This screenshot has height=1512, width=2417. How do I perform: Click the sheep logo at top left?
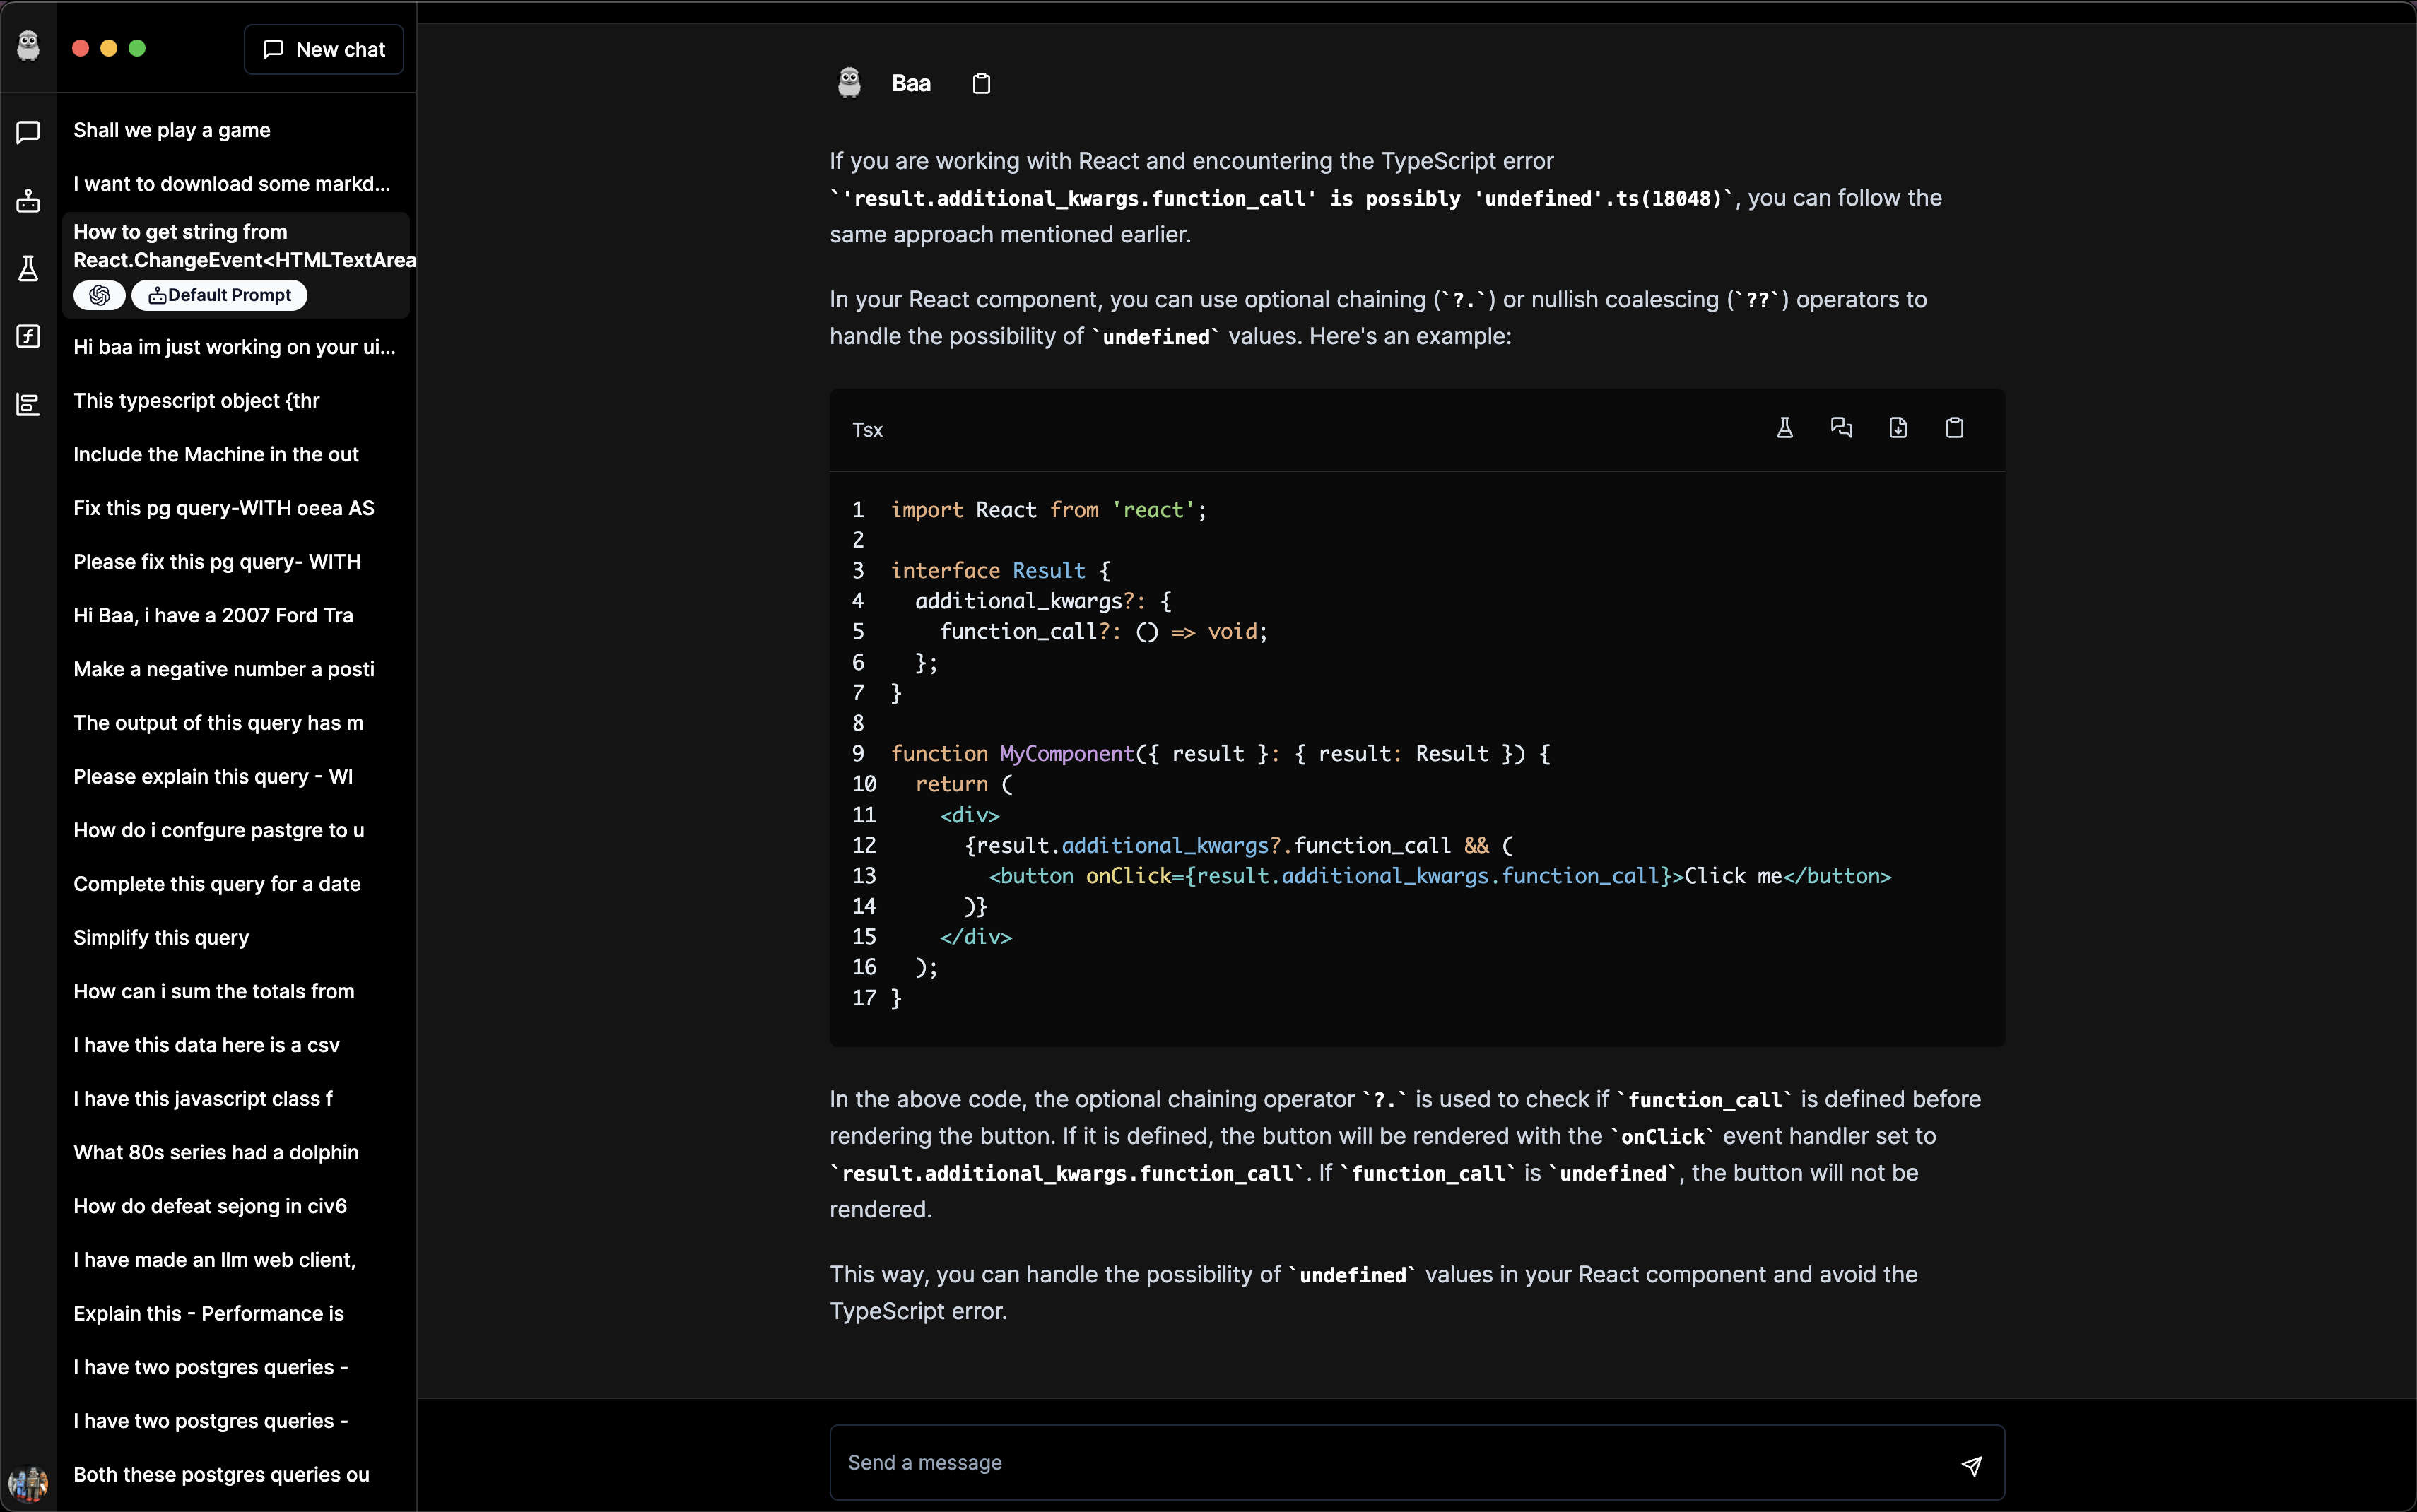click(28, 46)
